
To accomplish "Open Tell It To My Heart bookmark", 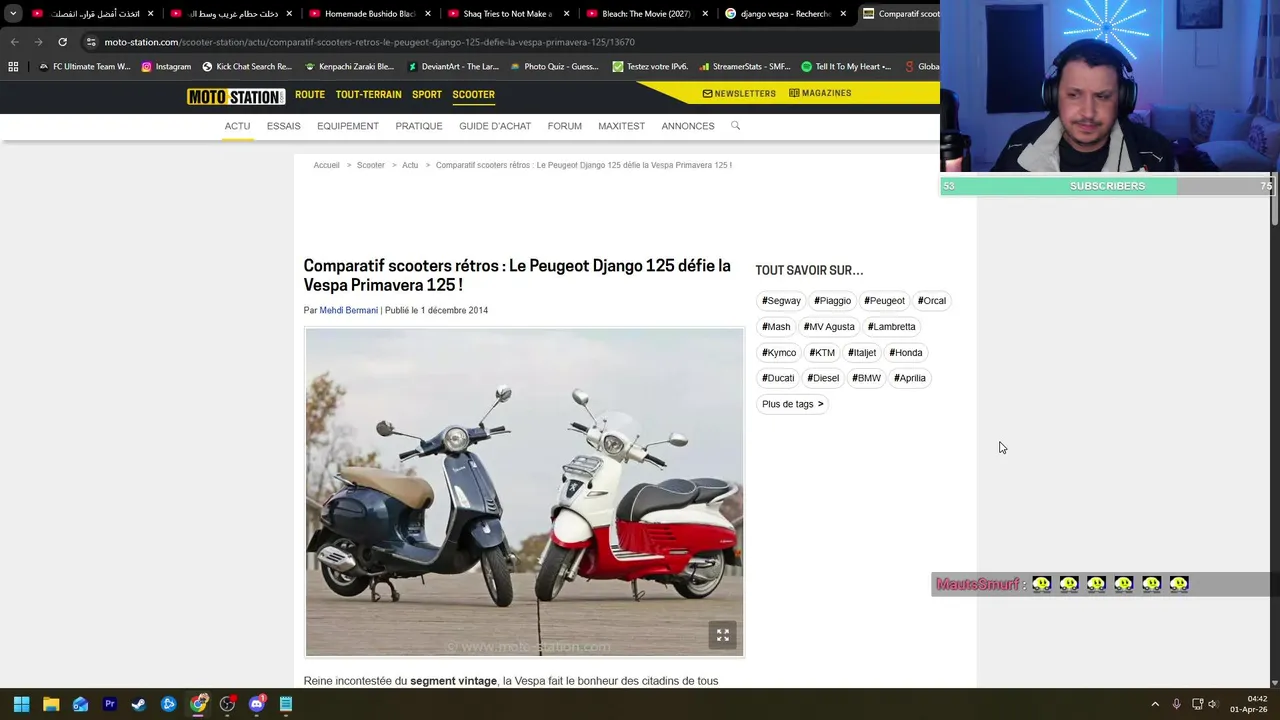I will point(846,67).
